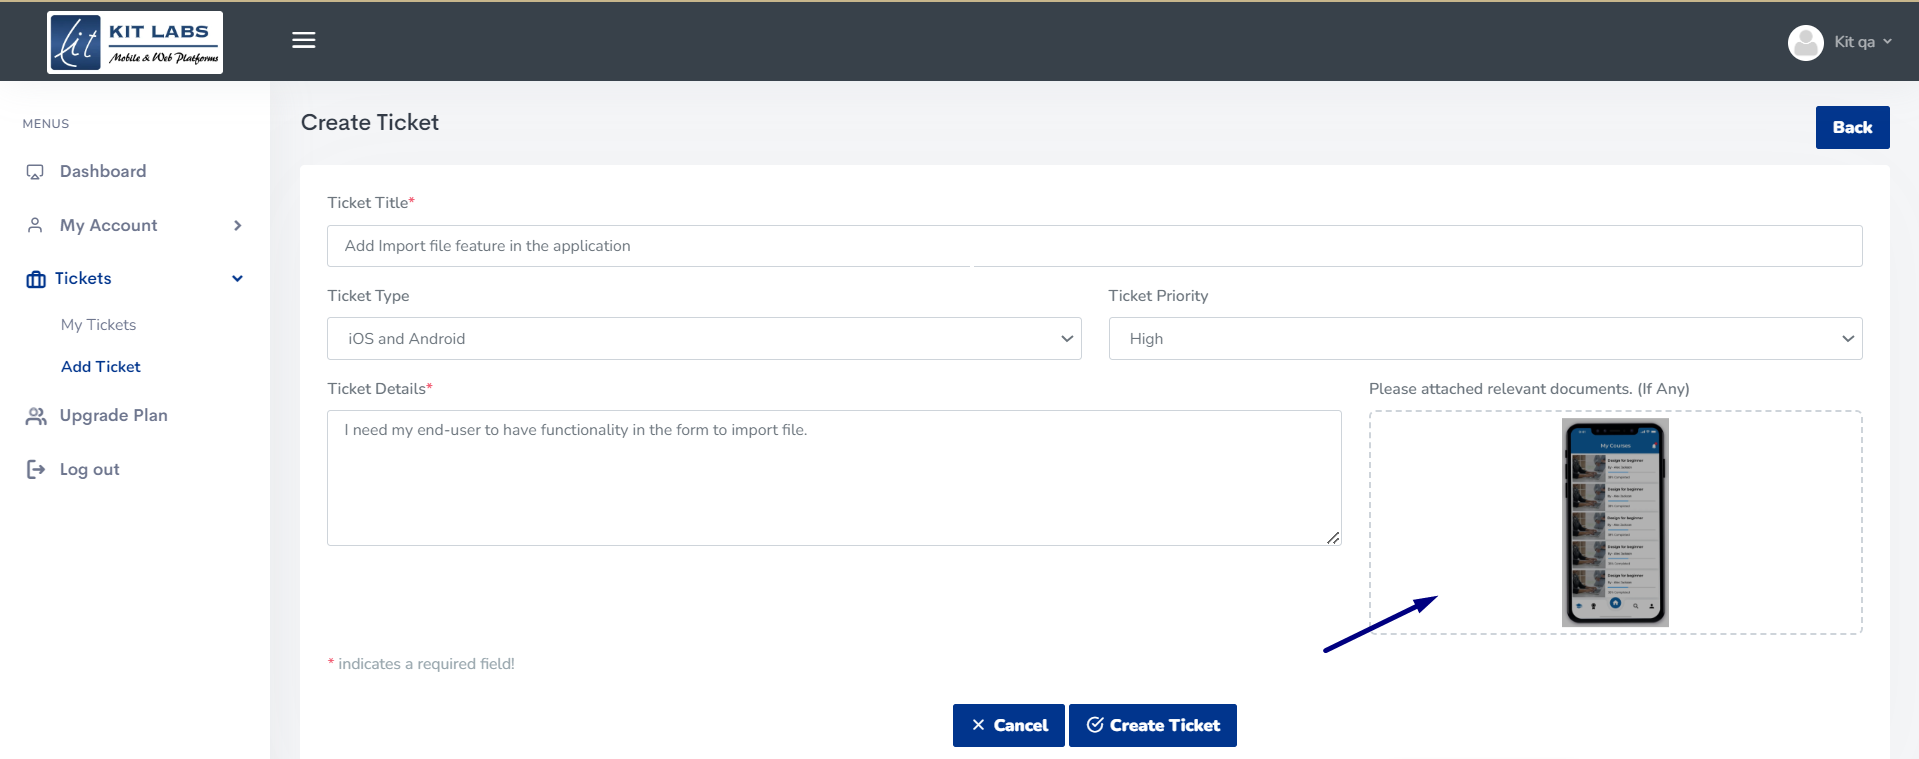Collapse the Tickets submenu chevron
This screenshot has height=759, width=1919.
pos(237,279)
